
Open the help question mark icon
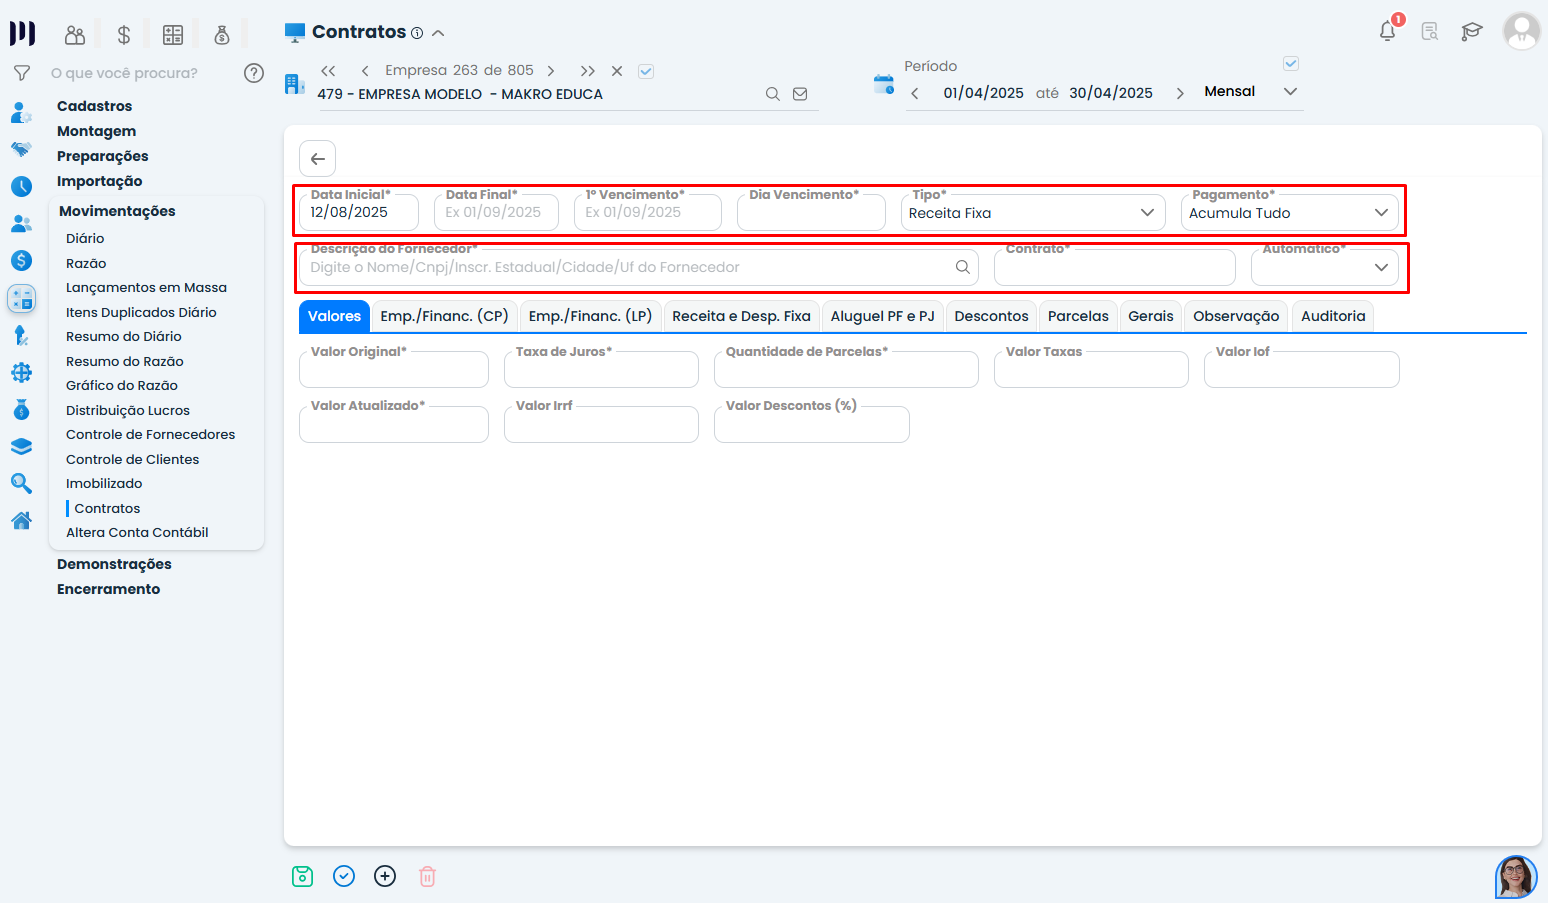coord(254,73)
